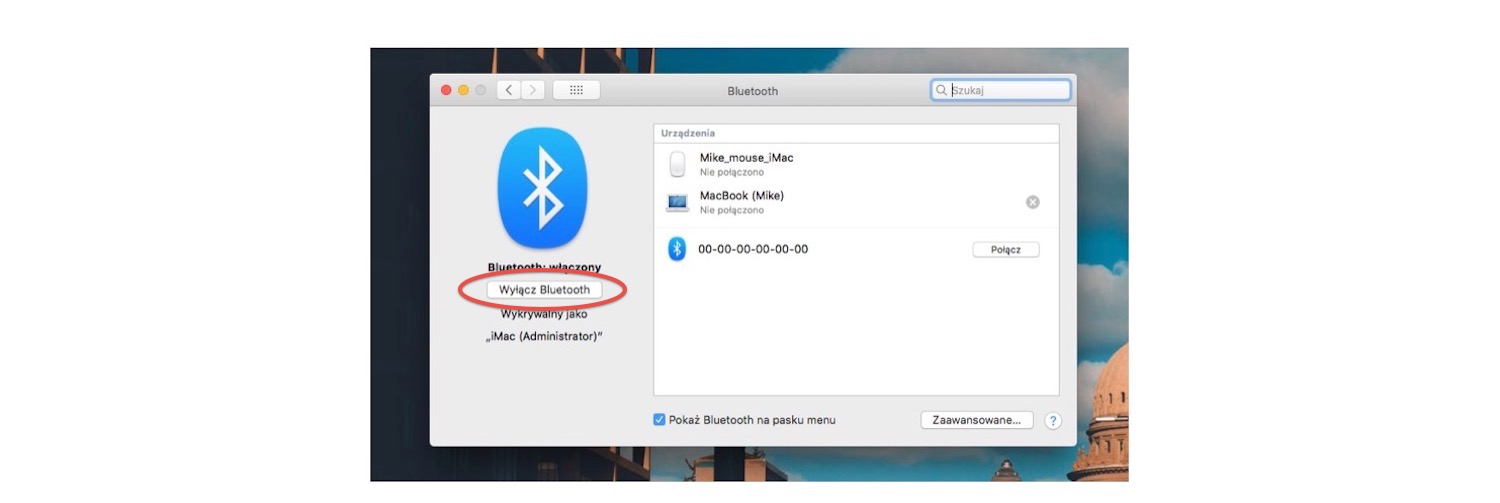Click the Szukaj search field
Screen dimensions: 1500x503
tap(1000, 90)
